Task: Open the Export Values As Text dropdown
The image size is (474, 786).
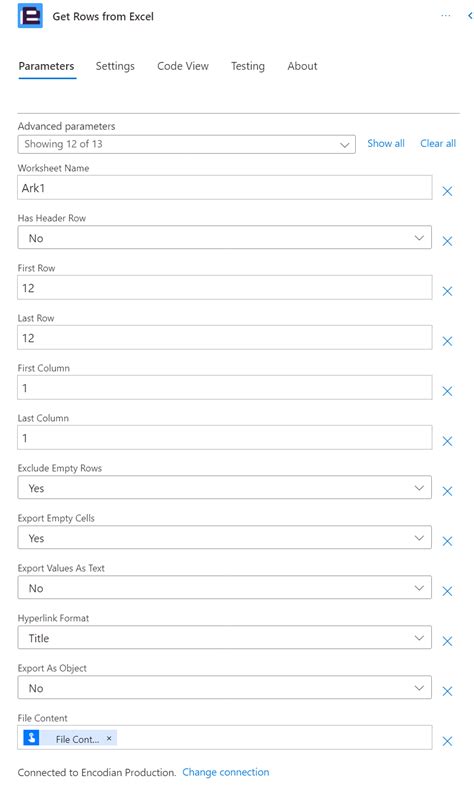Action: click(224, 588)
